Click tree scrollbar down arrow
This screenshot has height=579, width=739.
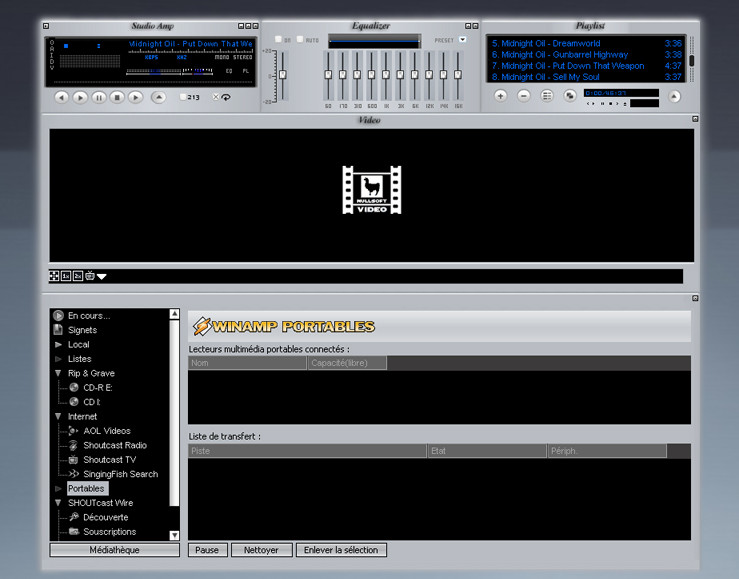point(174,535)
